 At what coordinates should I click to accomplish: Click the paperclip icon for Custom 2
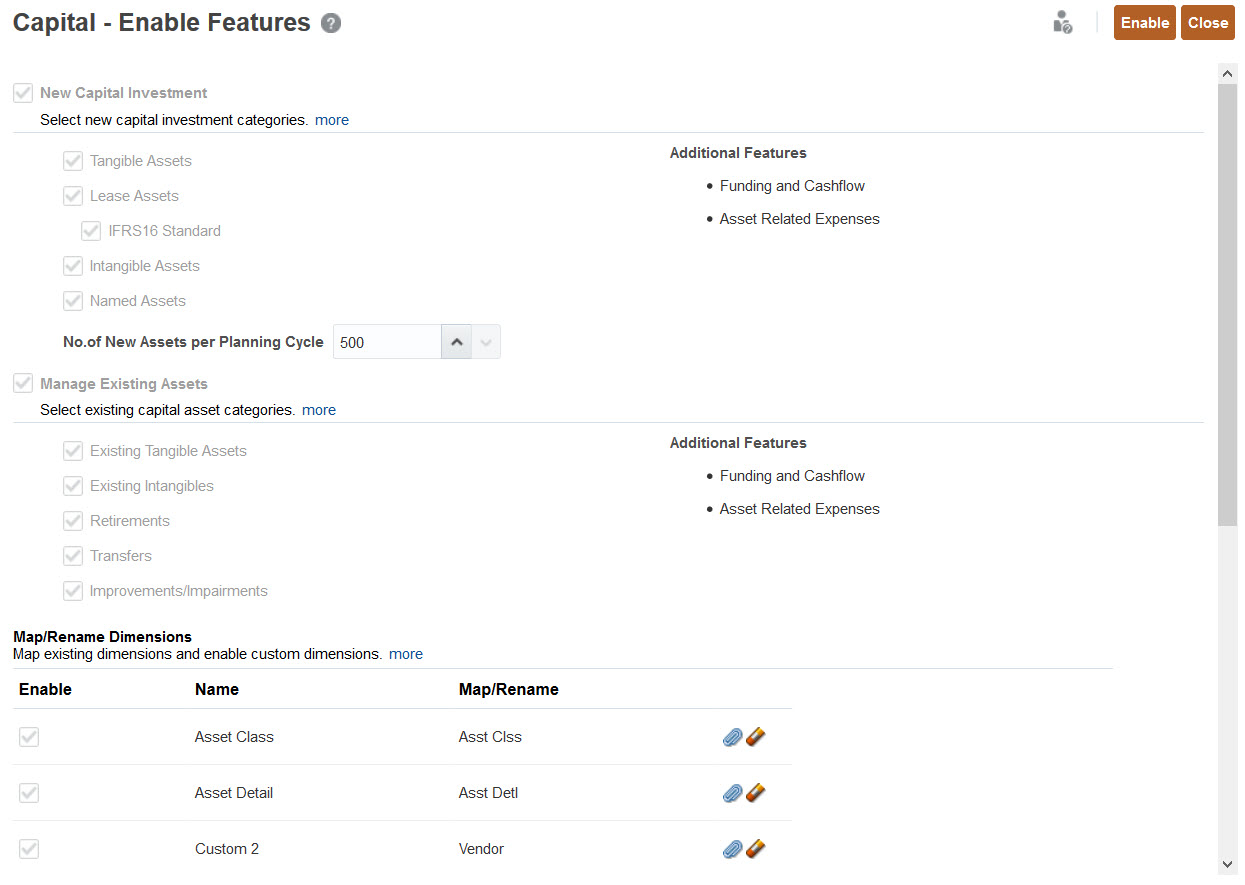pos(732,849)
